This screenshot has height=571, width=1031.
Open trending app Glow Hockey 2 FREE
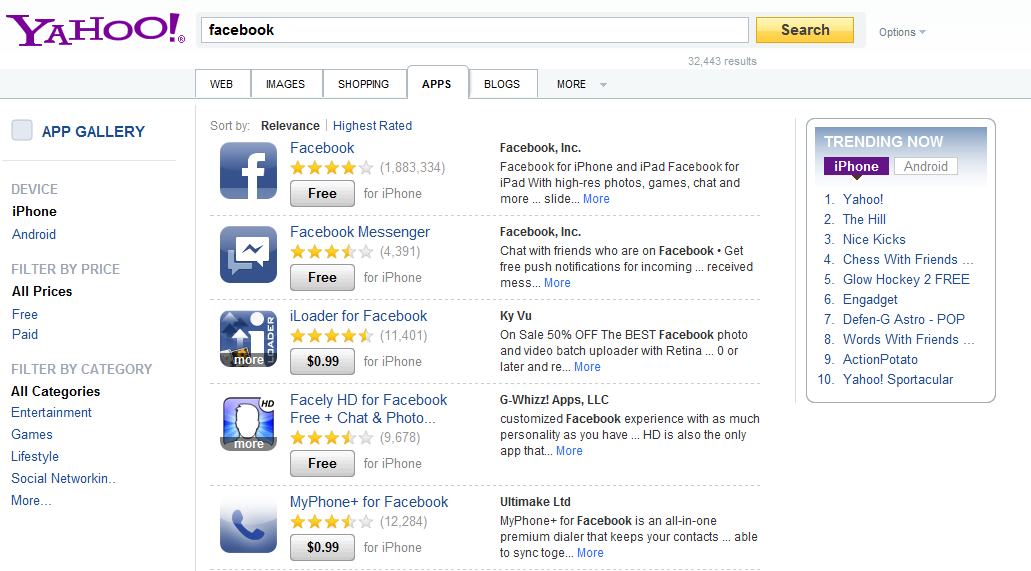[906, 280]
